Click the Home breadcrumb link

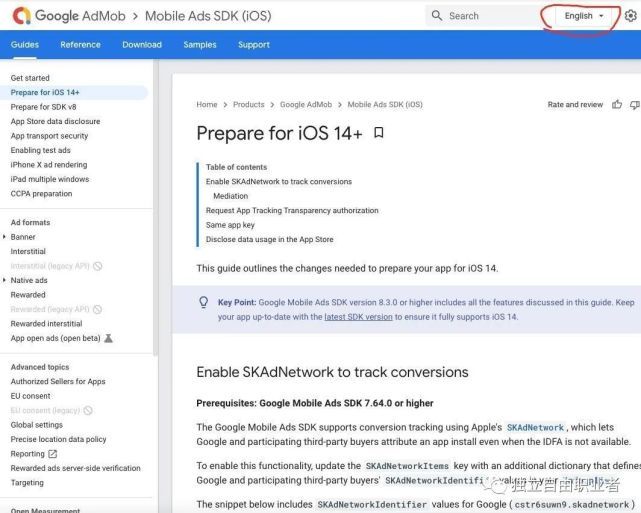click(207, 105)
